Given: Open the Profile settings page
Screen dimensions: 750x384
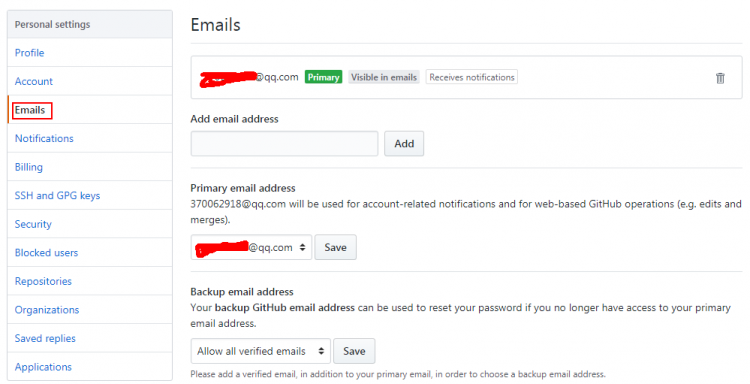Looking at the screenshot, I should [x=29, y=53].
